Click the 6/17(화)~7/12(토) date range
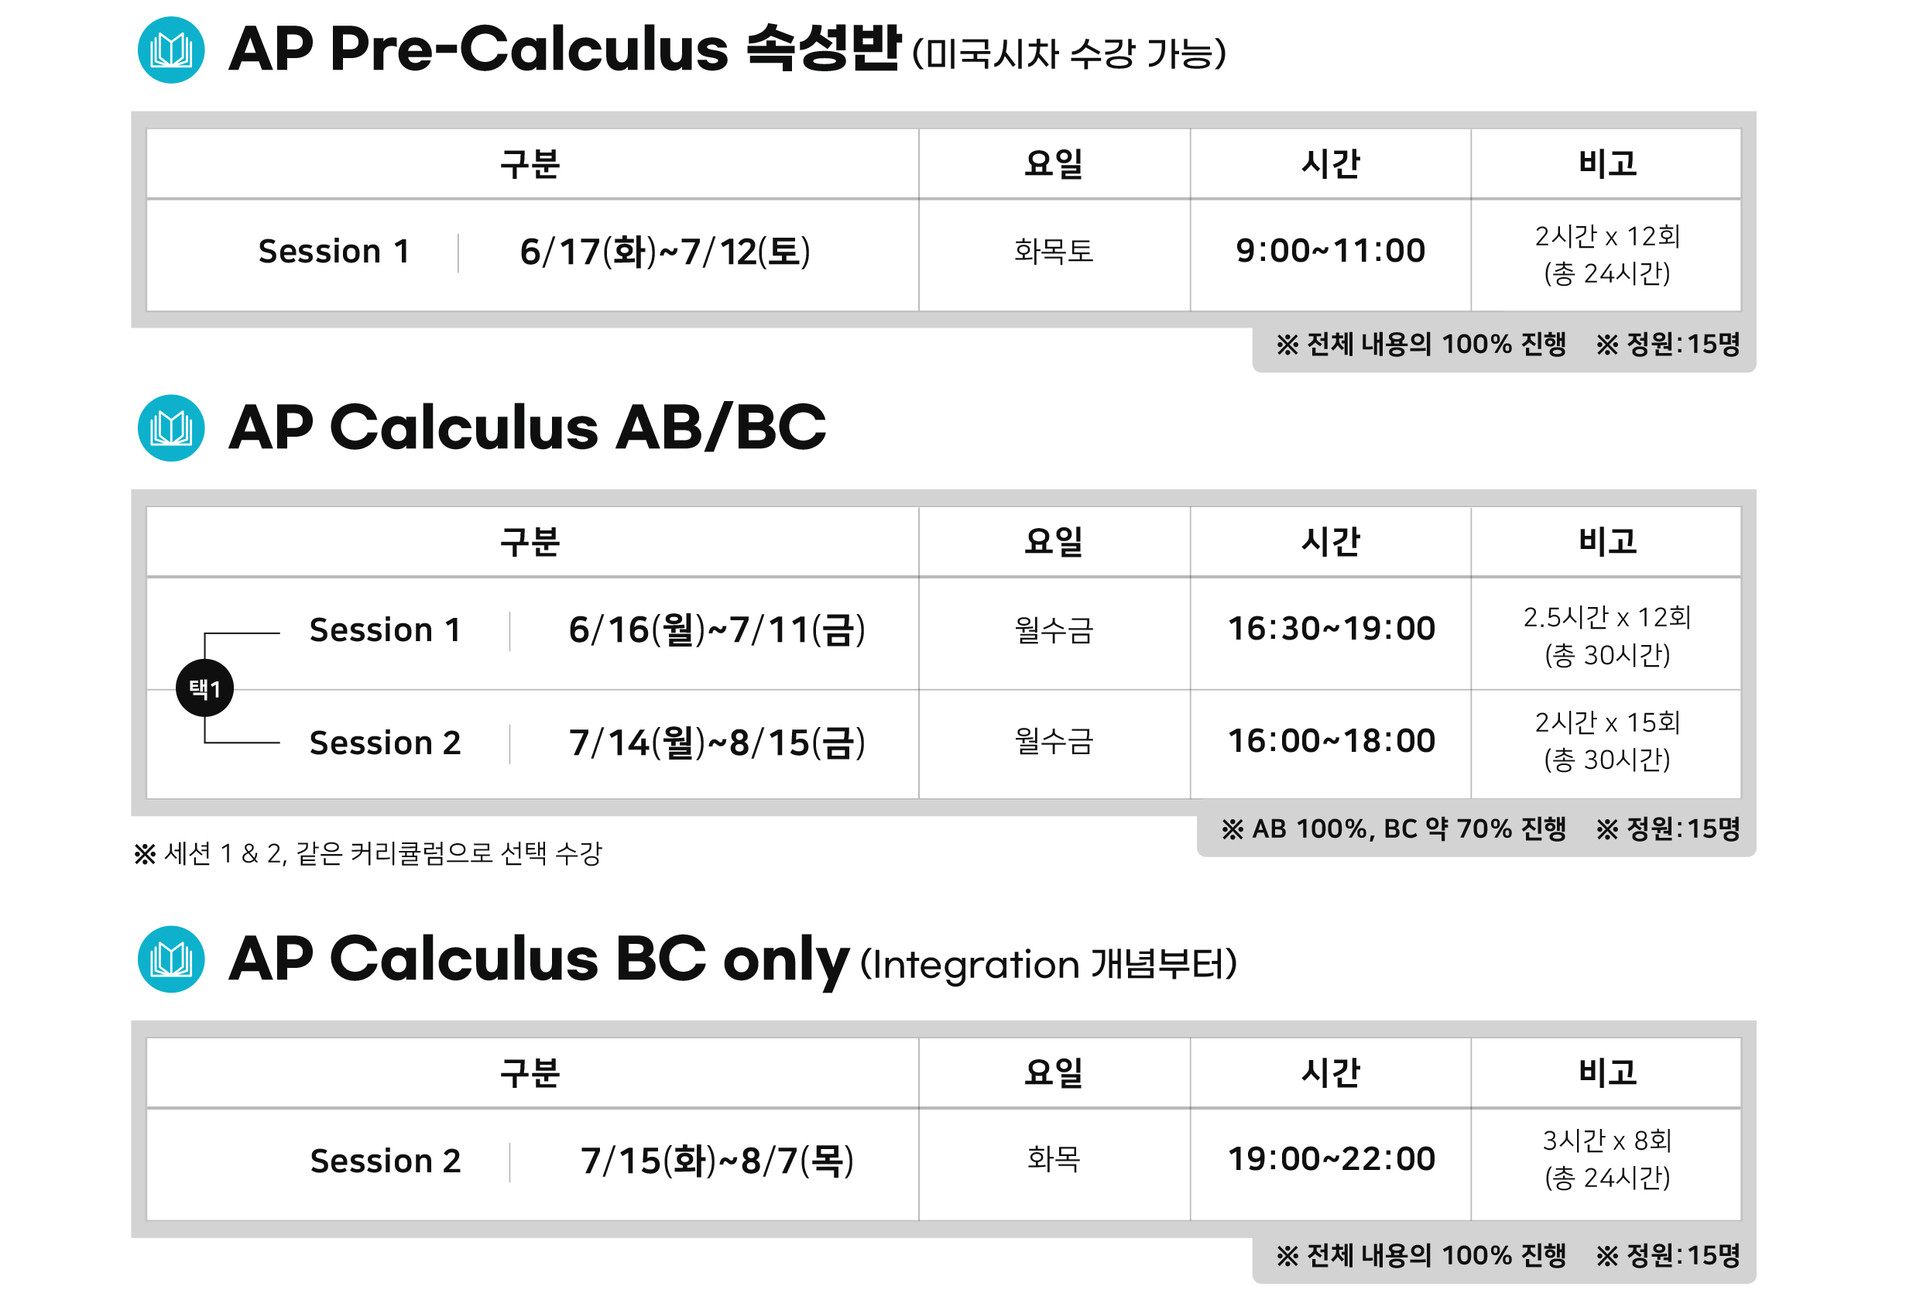 click(665, 252)
